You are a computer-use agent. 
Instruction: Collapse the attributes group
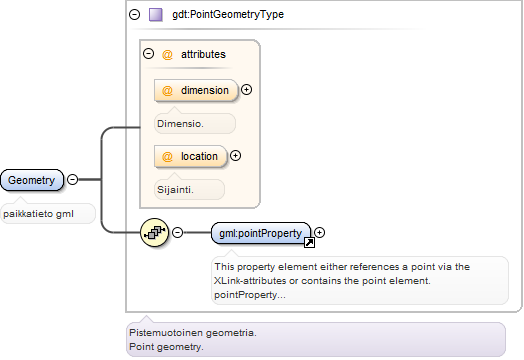tap(148, 53)
